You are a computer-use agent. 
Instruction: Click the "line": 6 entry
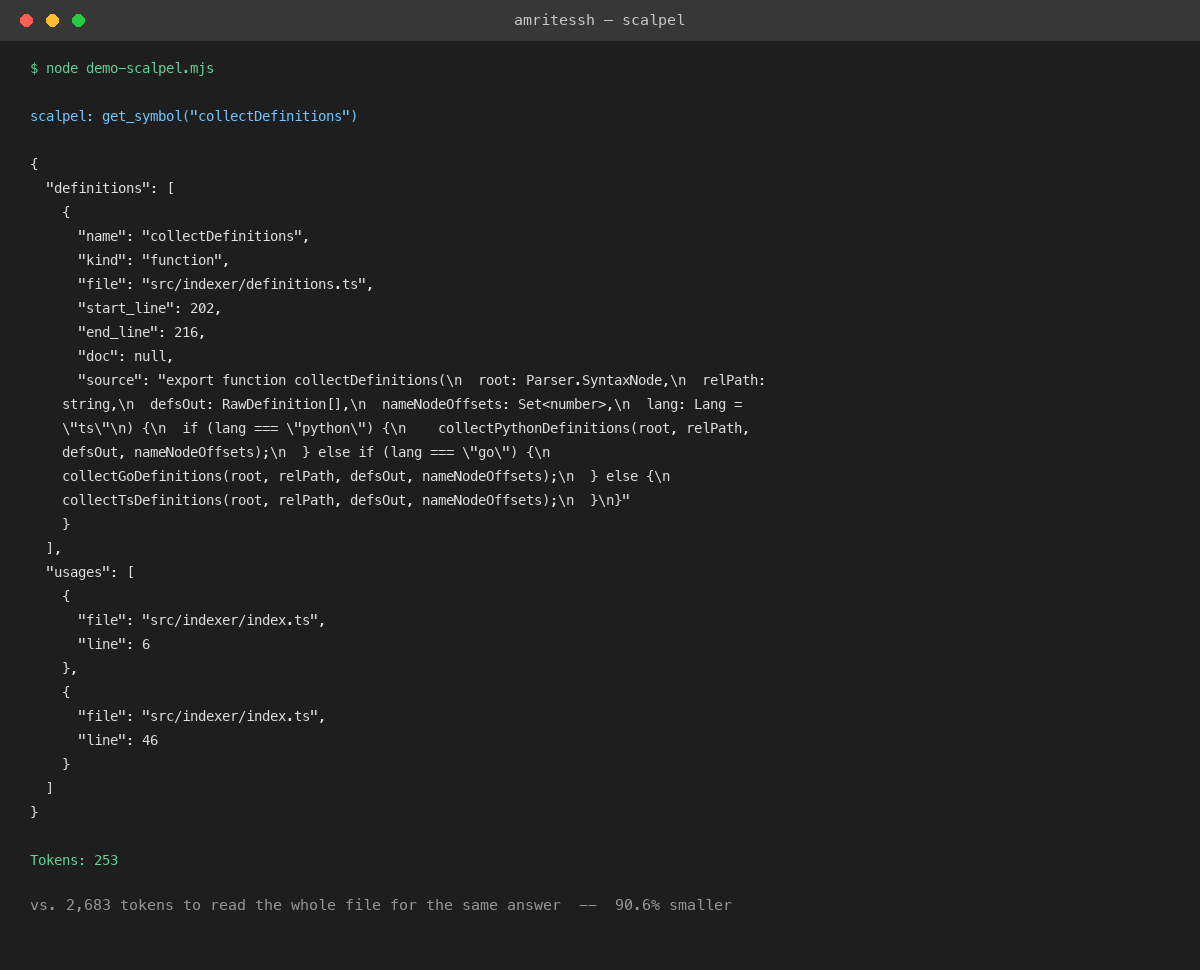coord(114,644)
